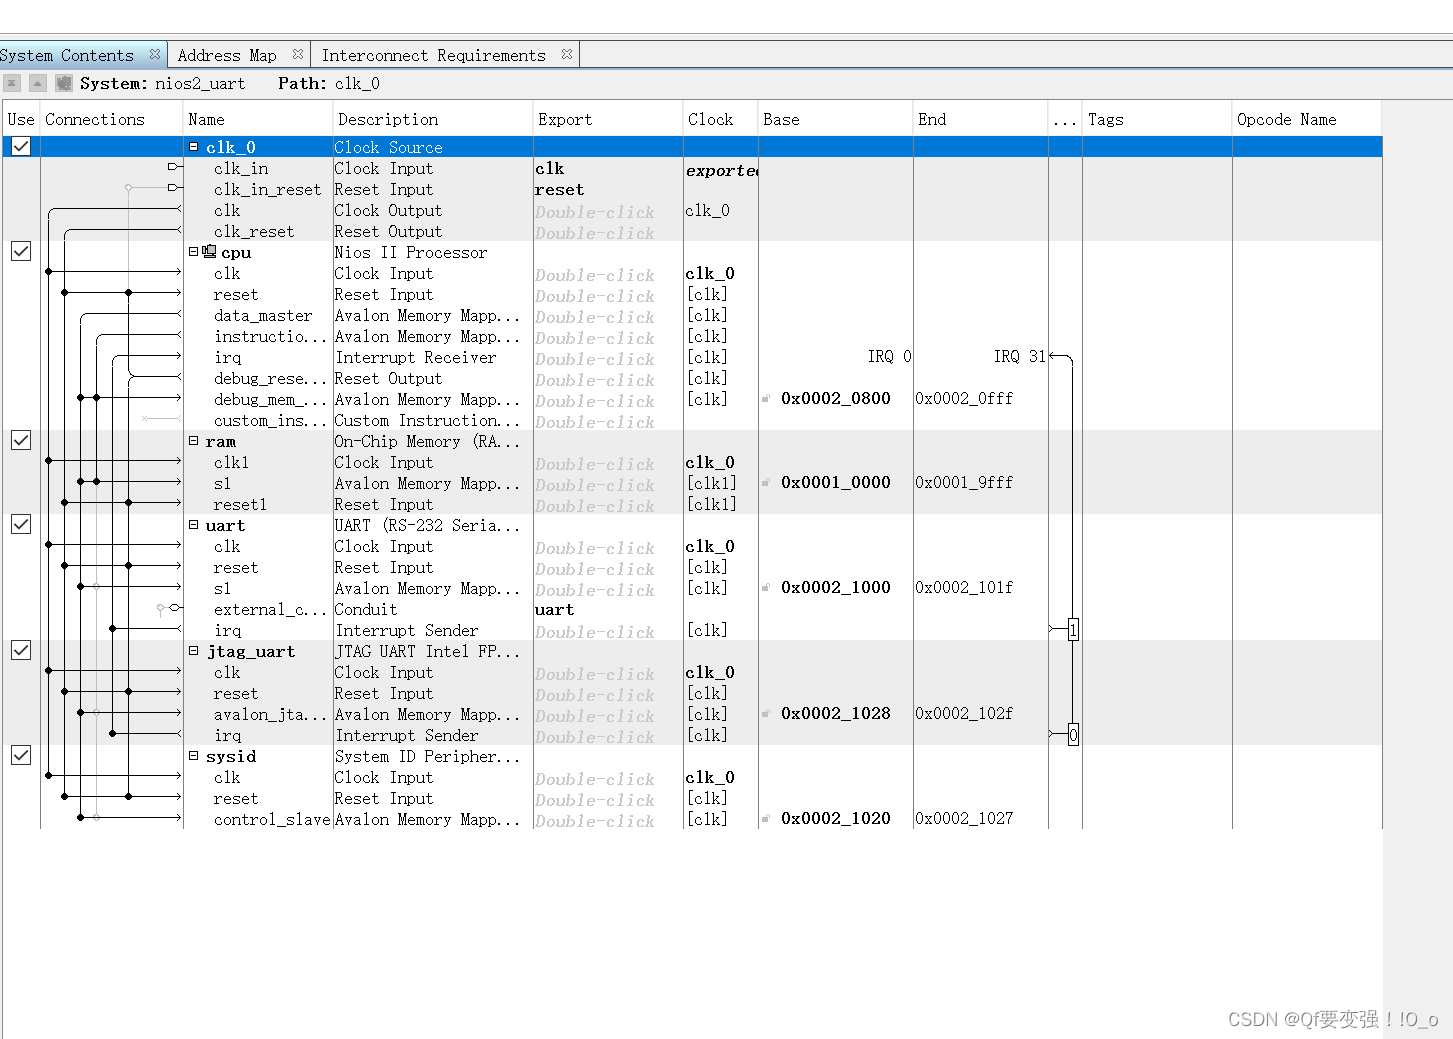The image size is (1453, 1039).
Task: Select the cpu custom_instruction_master row
Action: pos(692,420)
